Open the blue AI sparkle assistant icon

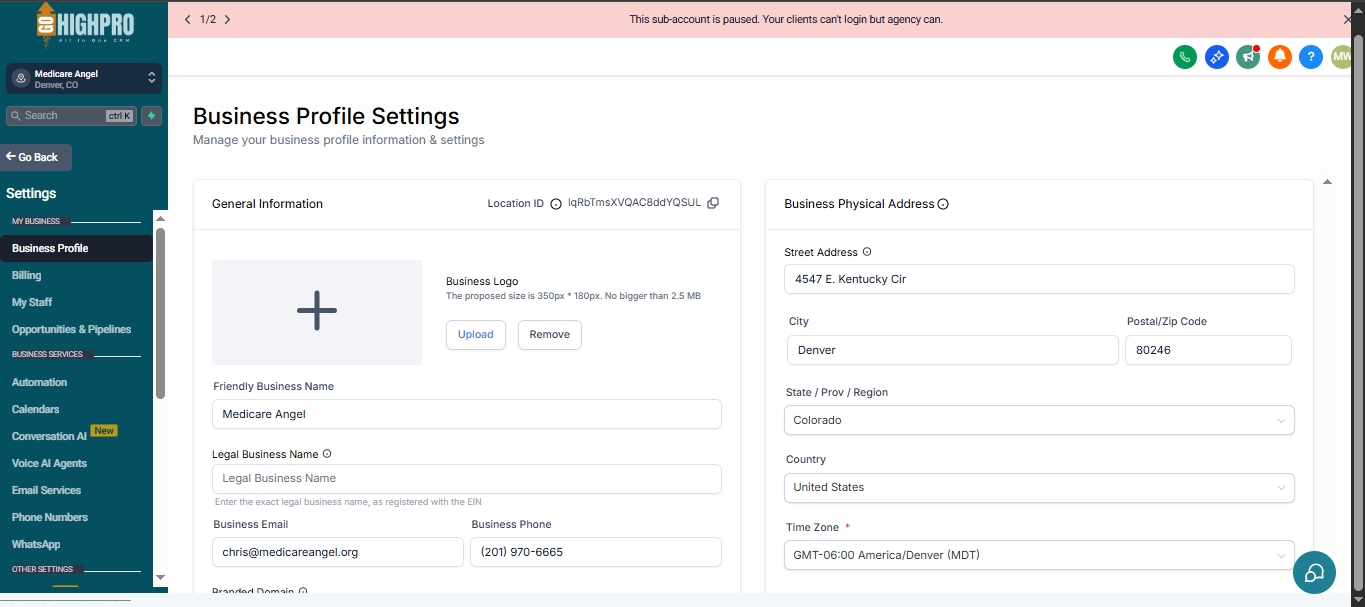(x=1216, y=57)
